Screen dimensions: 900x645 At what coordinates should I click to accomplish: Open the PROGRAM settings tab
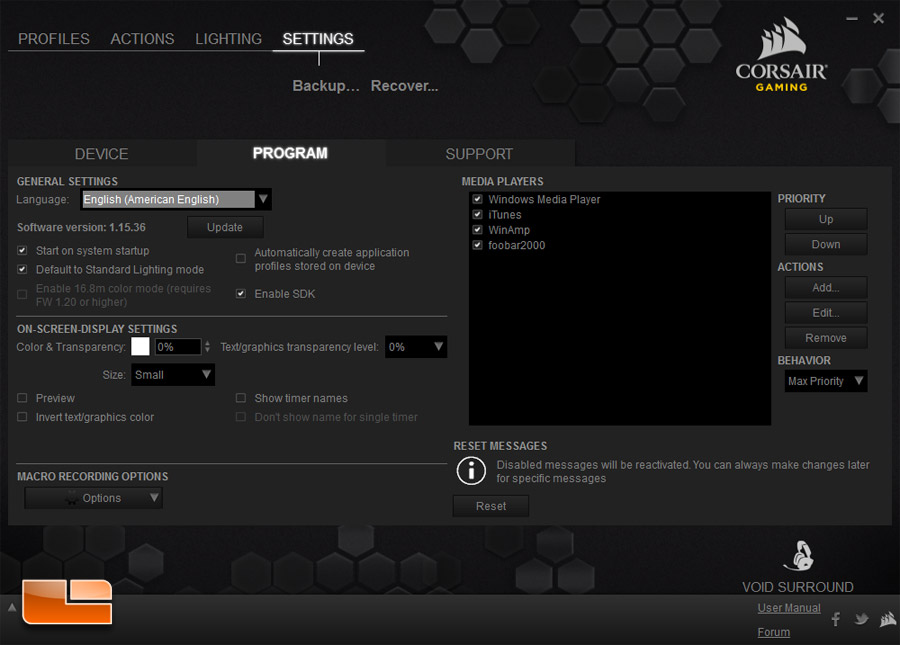point(290,153)
